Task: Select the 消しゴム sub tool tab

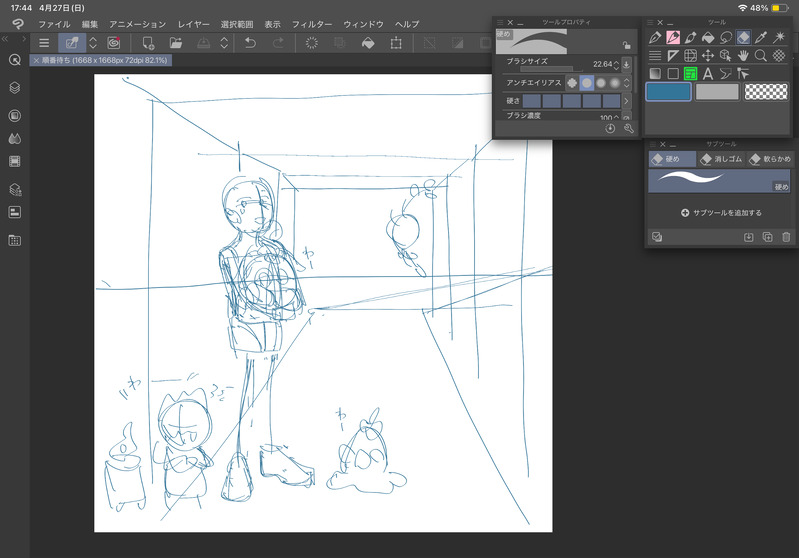Action: [x=722, y=159]
